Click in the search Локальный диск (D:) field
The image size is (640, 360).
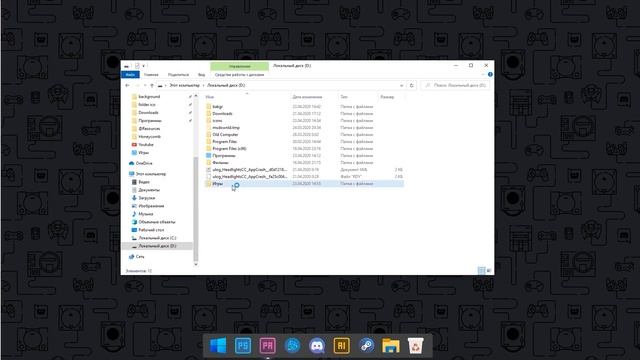point(456,85)
